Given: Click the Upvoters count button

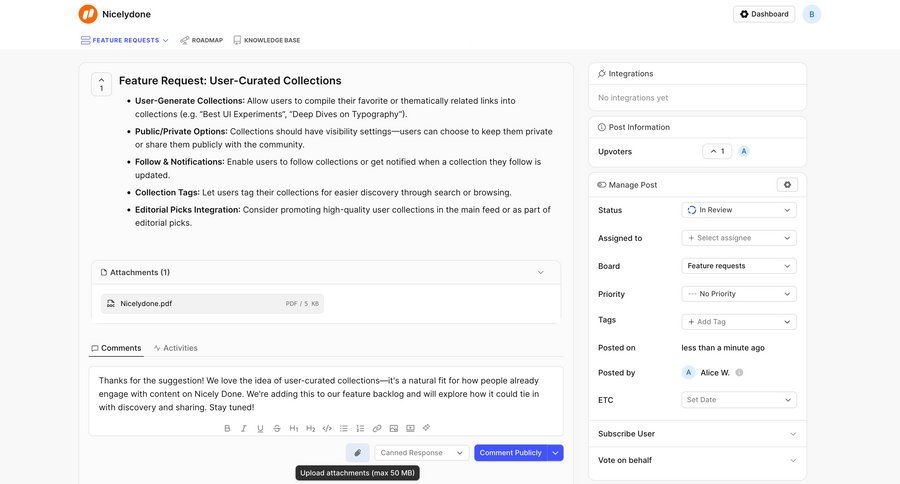Looking at the screenshot, I should pyautogui.click(x=717, y=152).
